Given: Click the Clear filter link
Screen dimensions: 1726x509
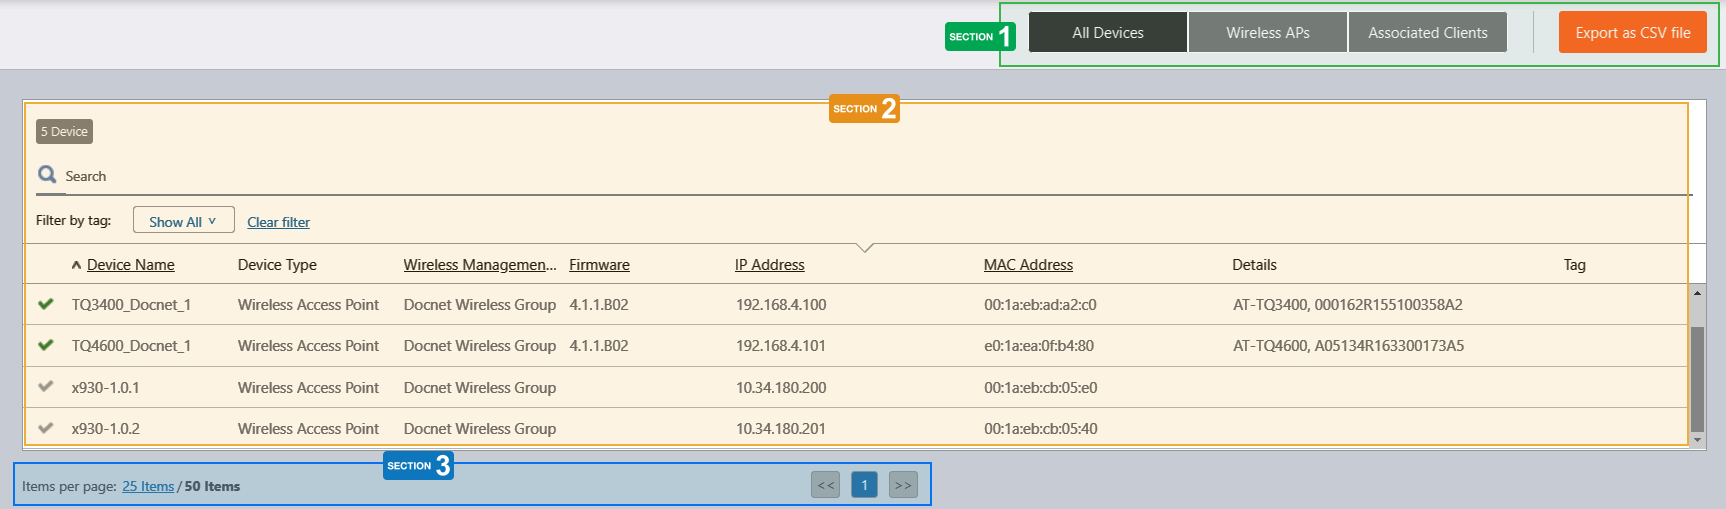Looking at the screenshot, I should point(278,222).
